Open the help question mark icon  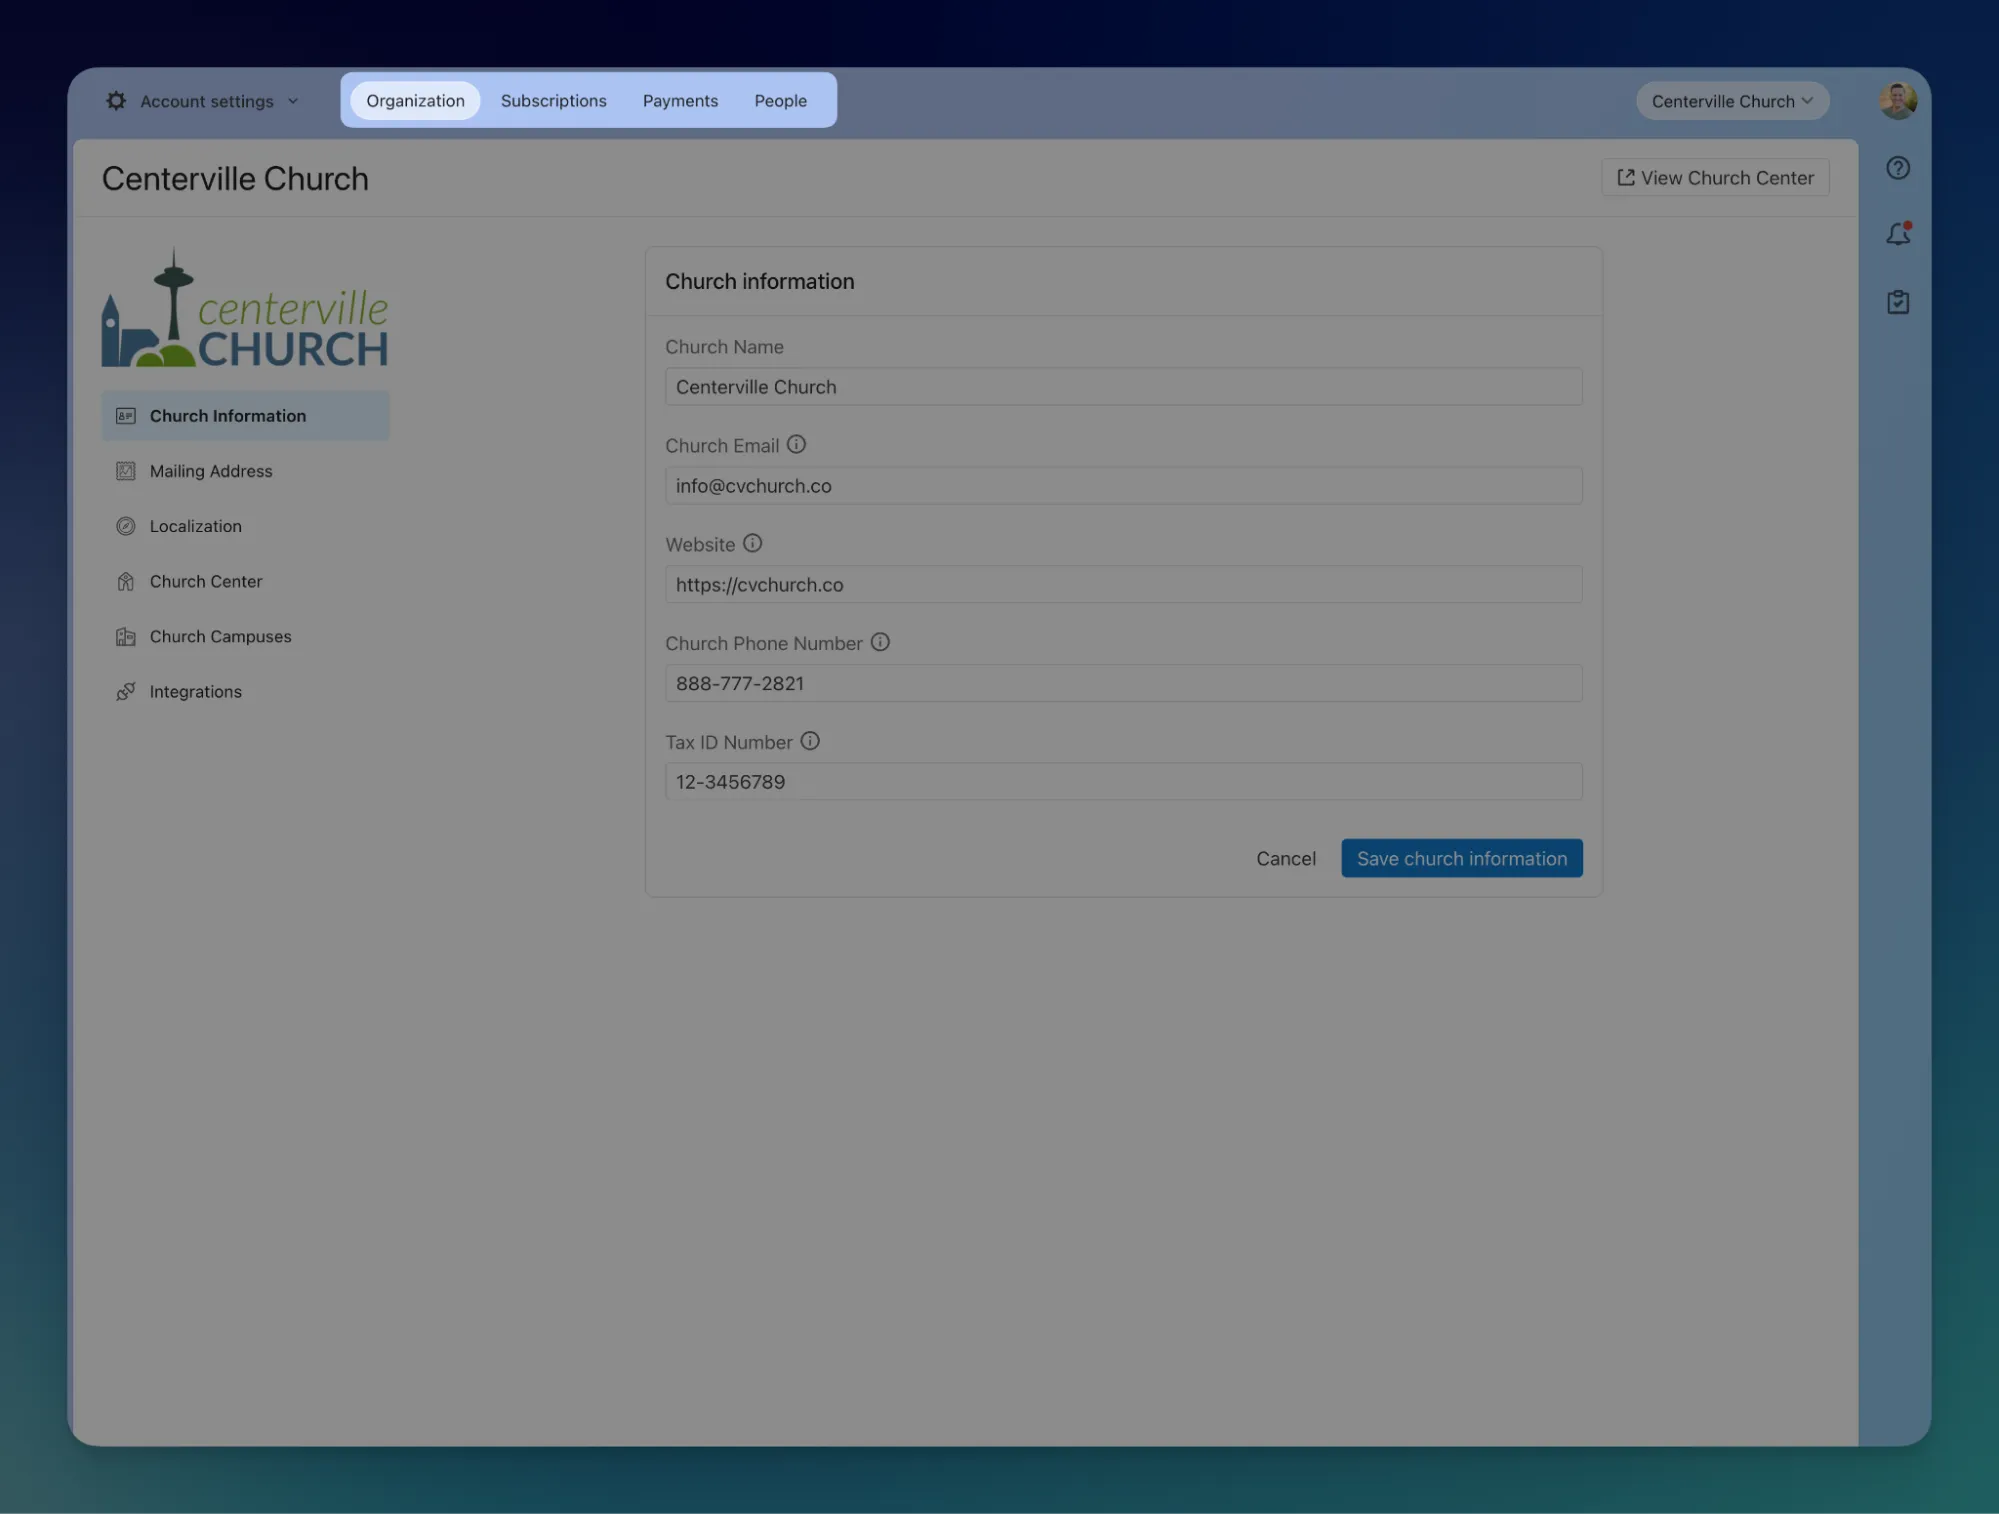tap(1897, 168)
